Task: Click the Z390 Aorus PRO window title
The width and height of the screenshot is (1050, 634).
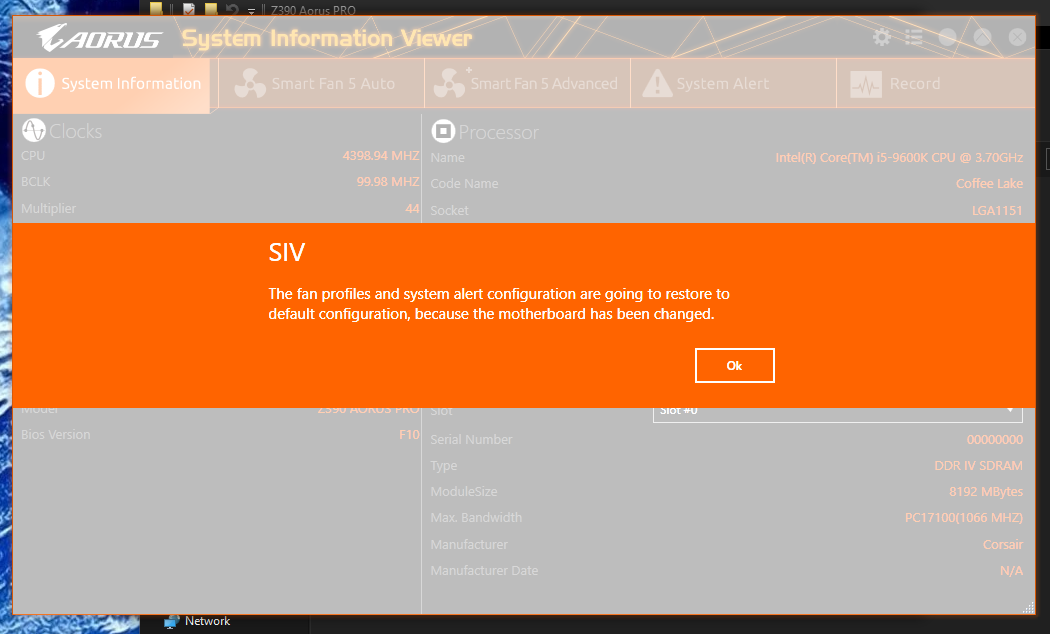Action: click(x=313, y=9)
